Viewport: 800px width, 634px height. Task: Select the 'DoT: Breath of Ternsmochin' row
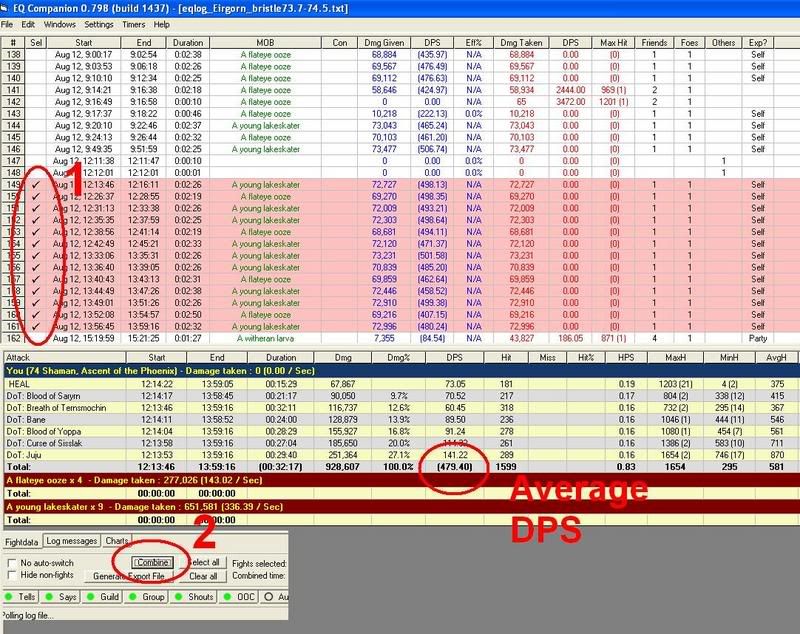401,408
